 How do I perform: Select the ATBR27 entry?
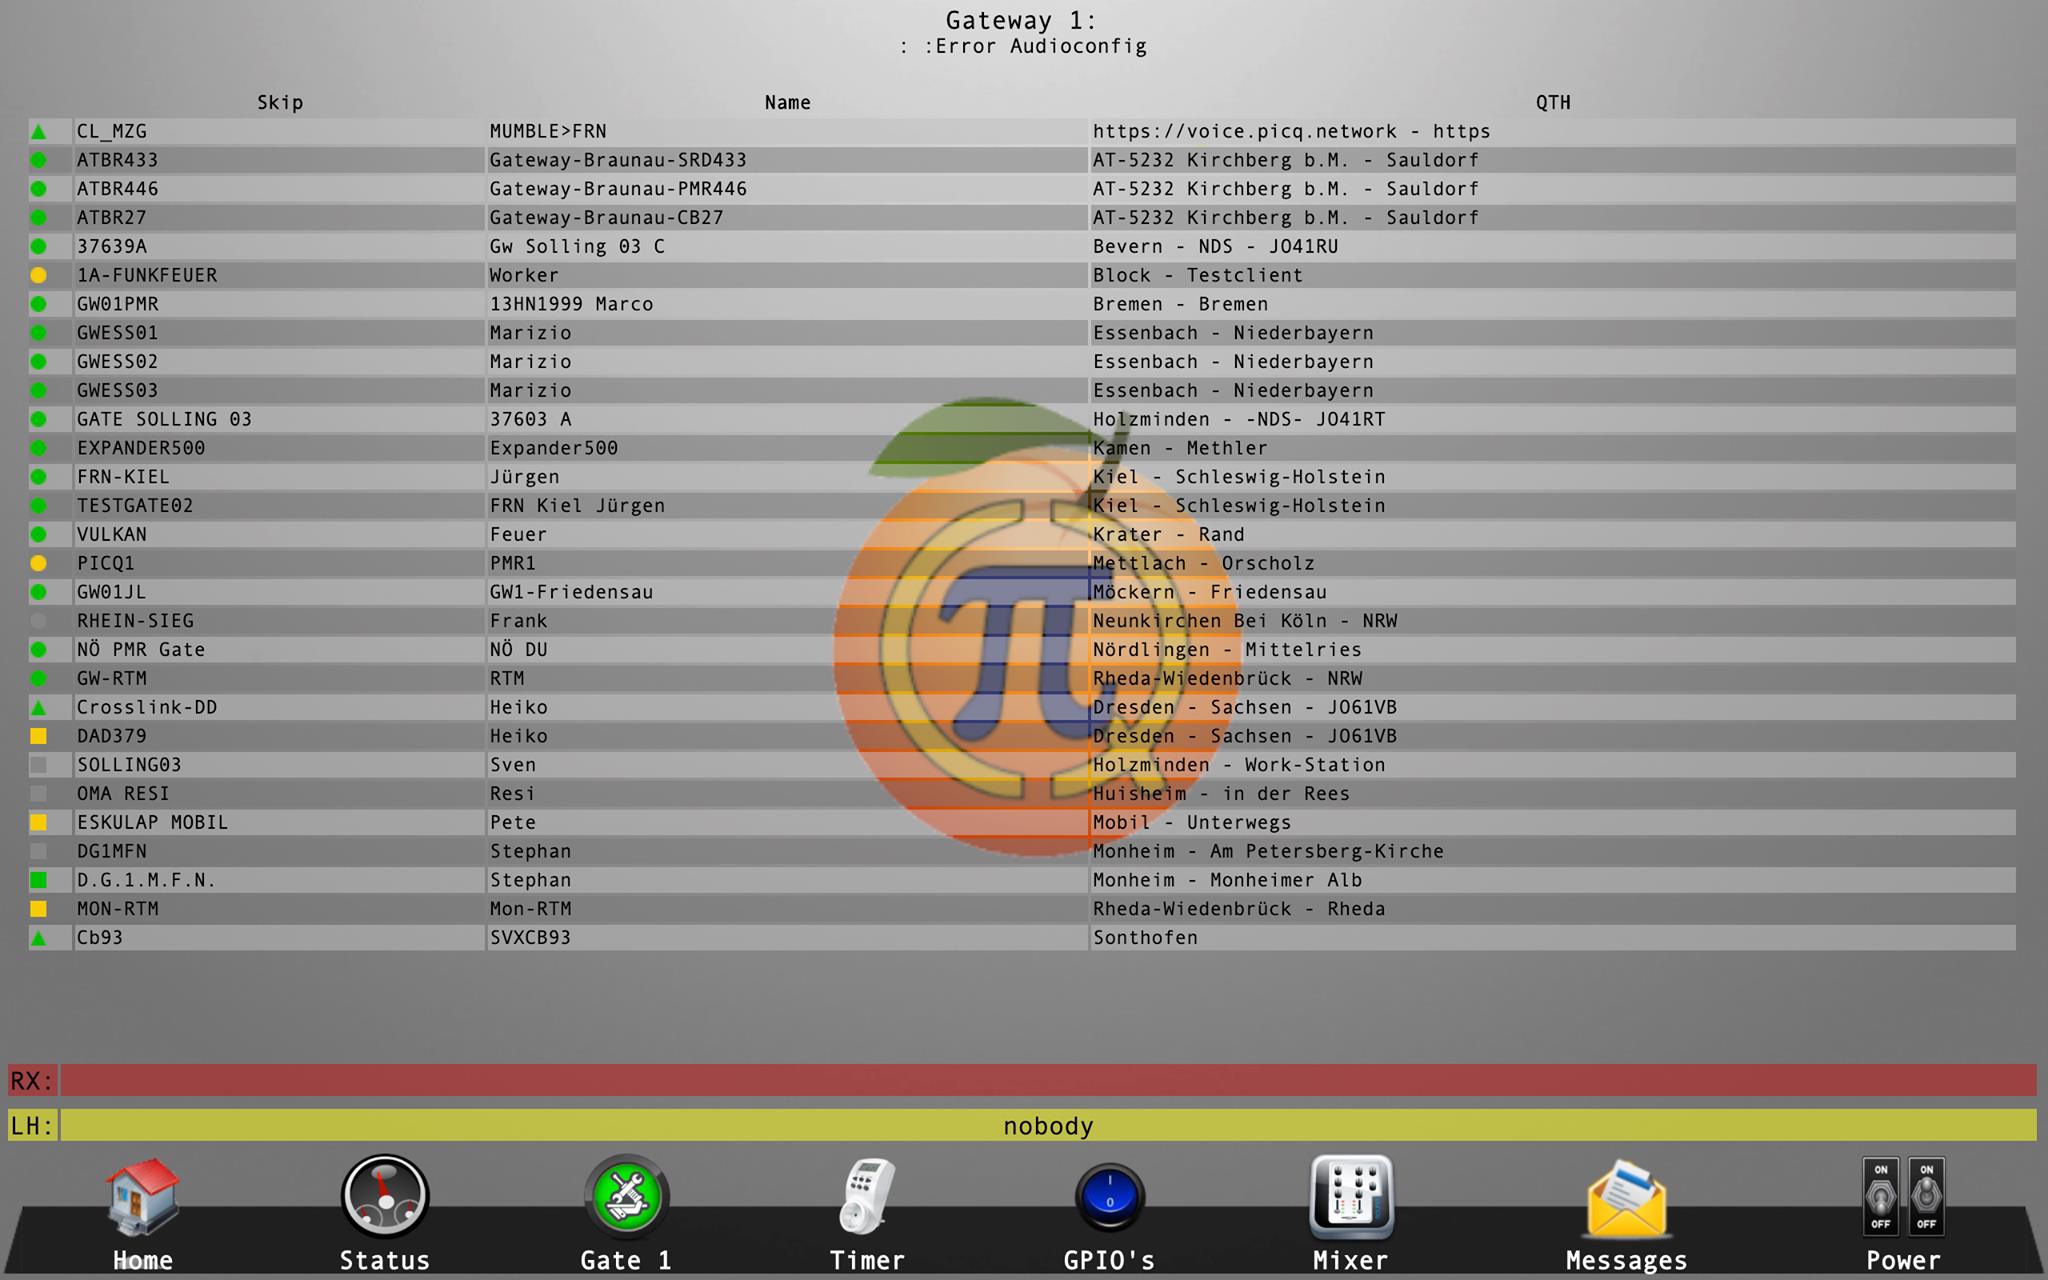278,217
